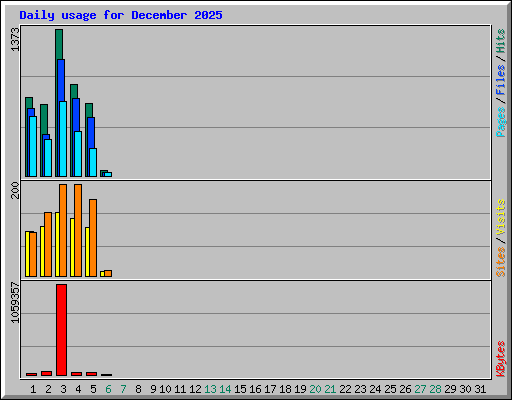The image size is (512, 400).
Task: Select the cyan pages bar for day 4
Action: pyautogui.click(x=78, y=154)
